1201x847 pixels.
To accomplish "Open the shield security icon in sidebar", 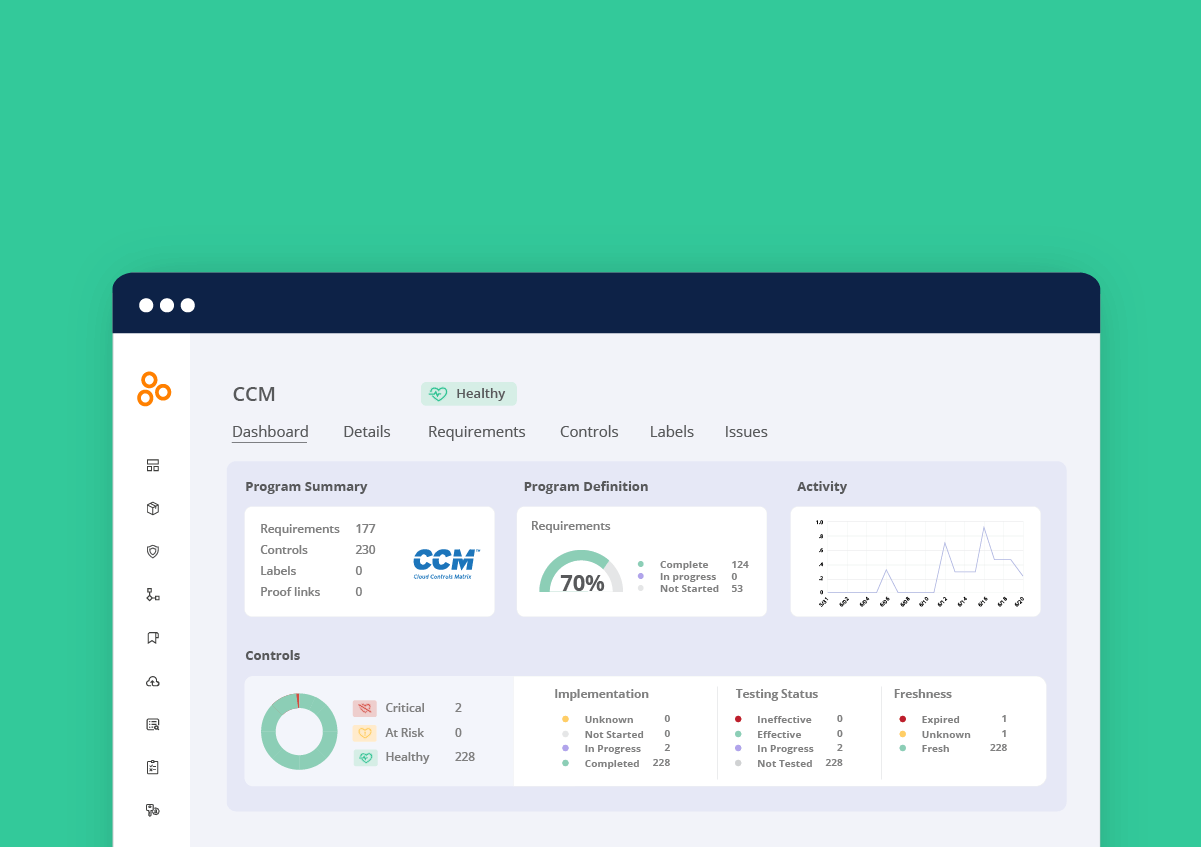I will pyautogui.click(x=153, y=551).
